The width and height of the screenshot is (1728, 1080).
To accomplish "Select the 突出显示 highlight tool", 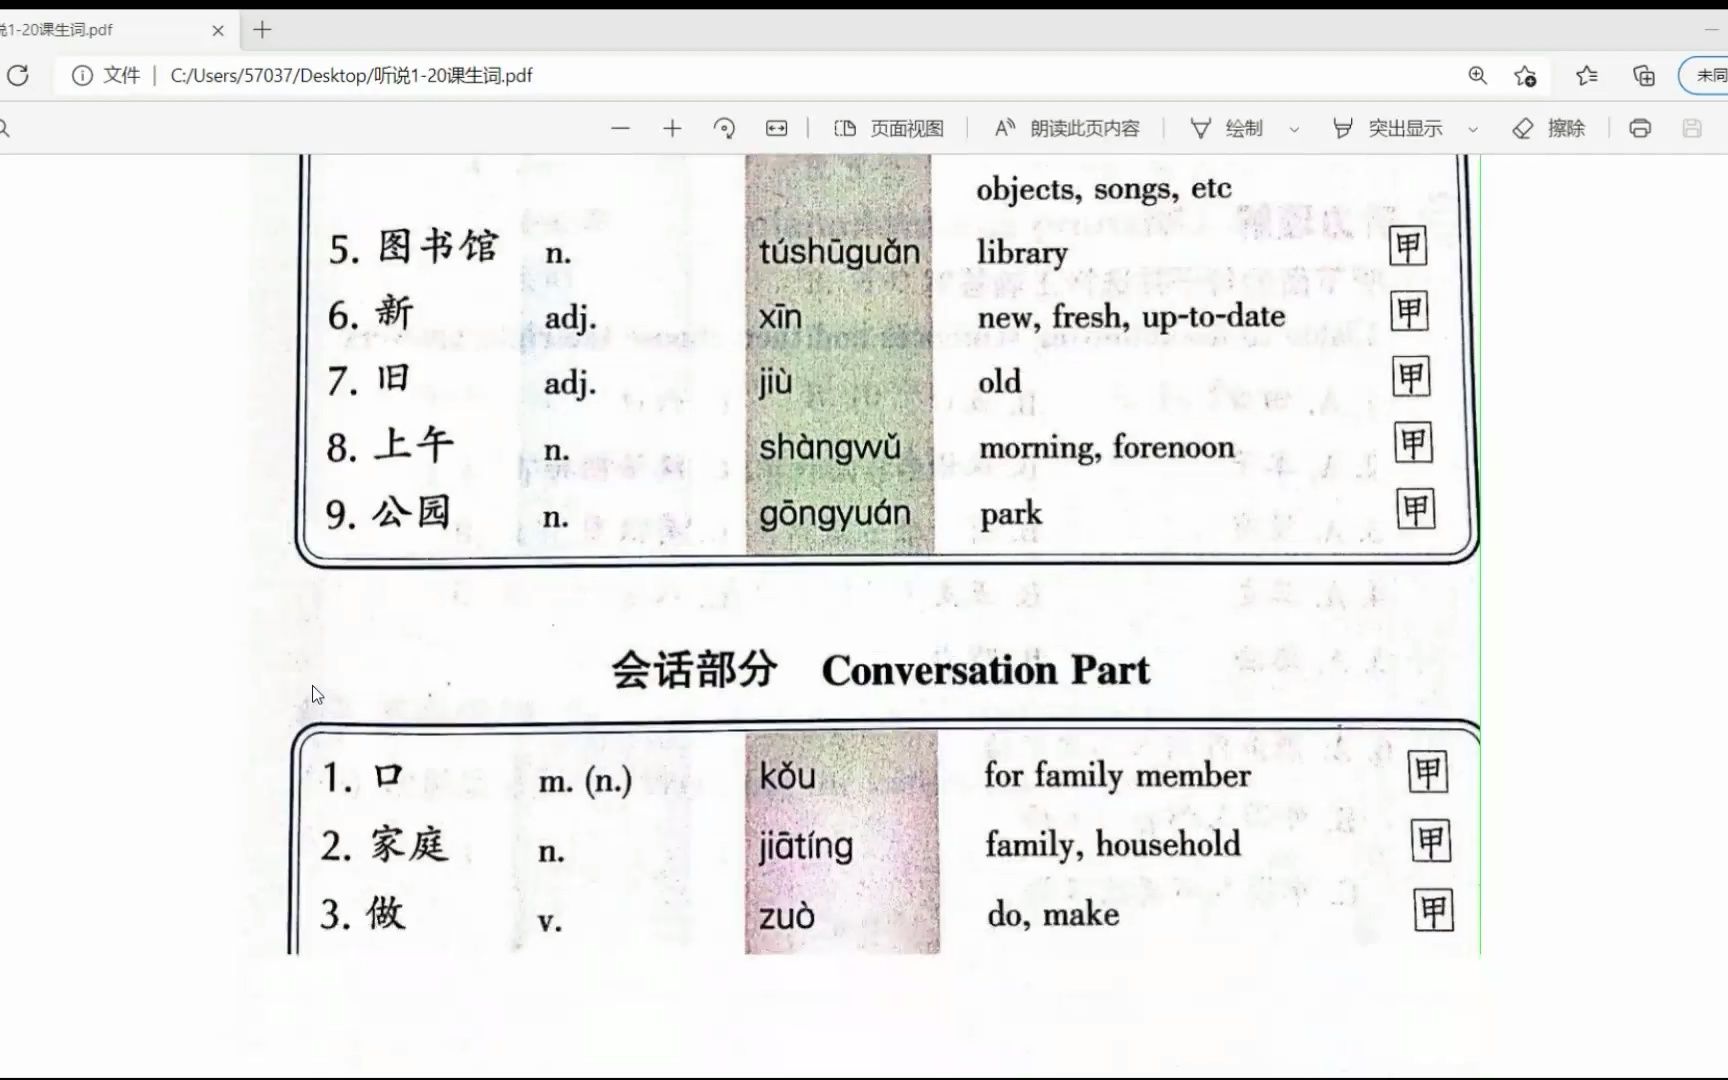I will coord(1388,128).
